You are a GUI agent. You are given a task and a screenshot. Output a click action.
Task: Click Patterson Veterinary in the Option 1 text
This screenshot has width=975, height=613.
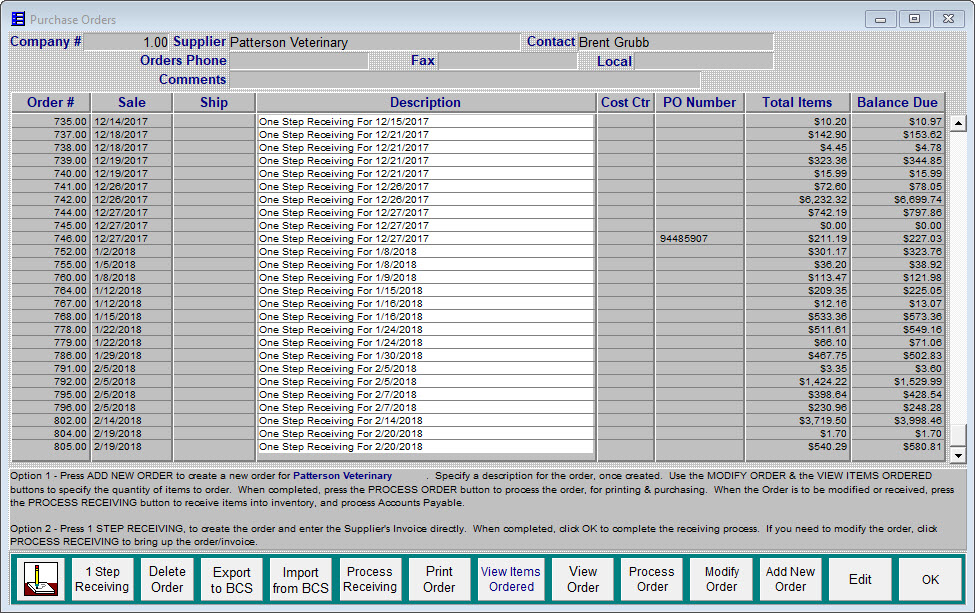(343, 476)
